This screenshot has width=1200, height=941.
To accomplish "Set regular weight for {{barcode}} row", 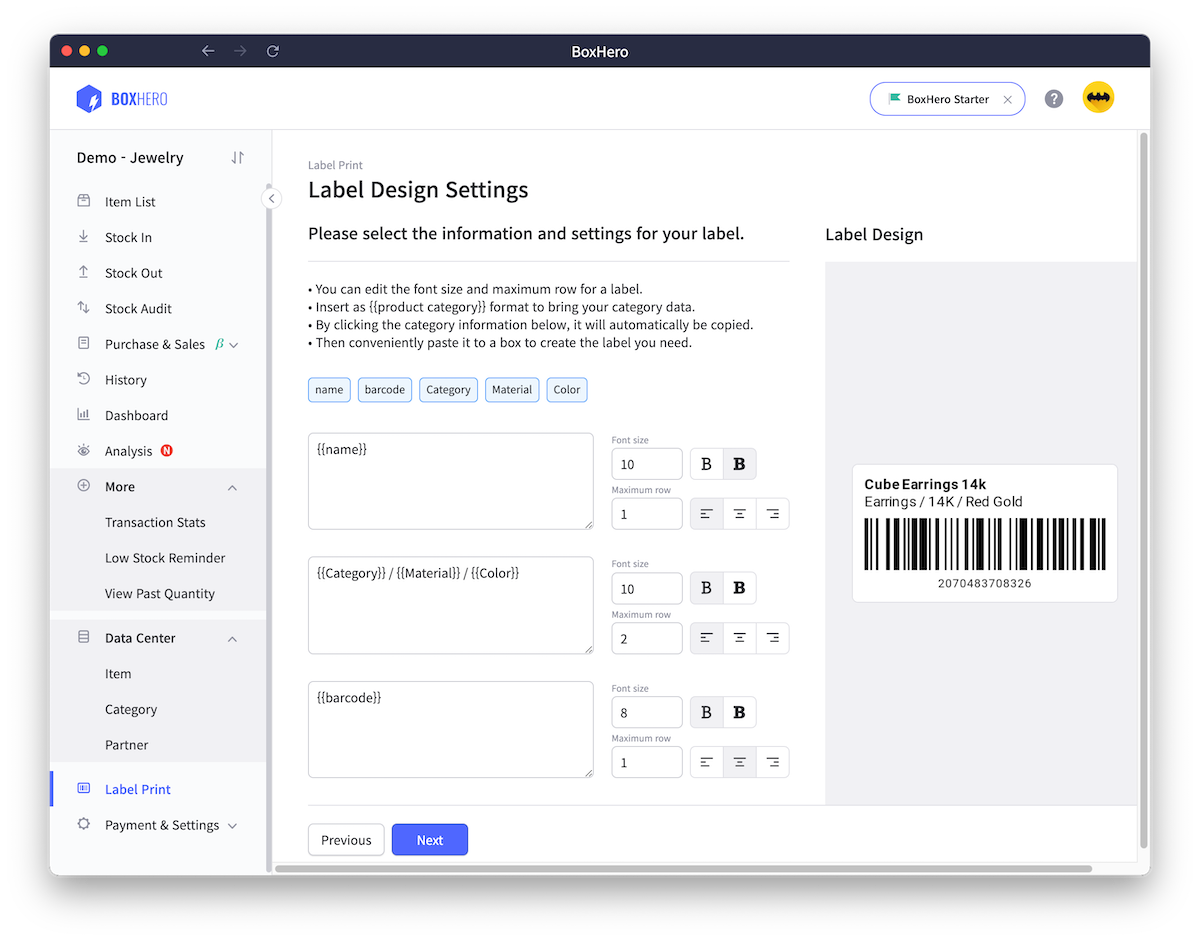I will tap(707, 712).
